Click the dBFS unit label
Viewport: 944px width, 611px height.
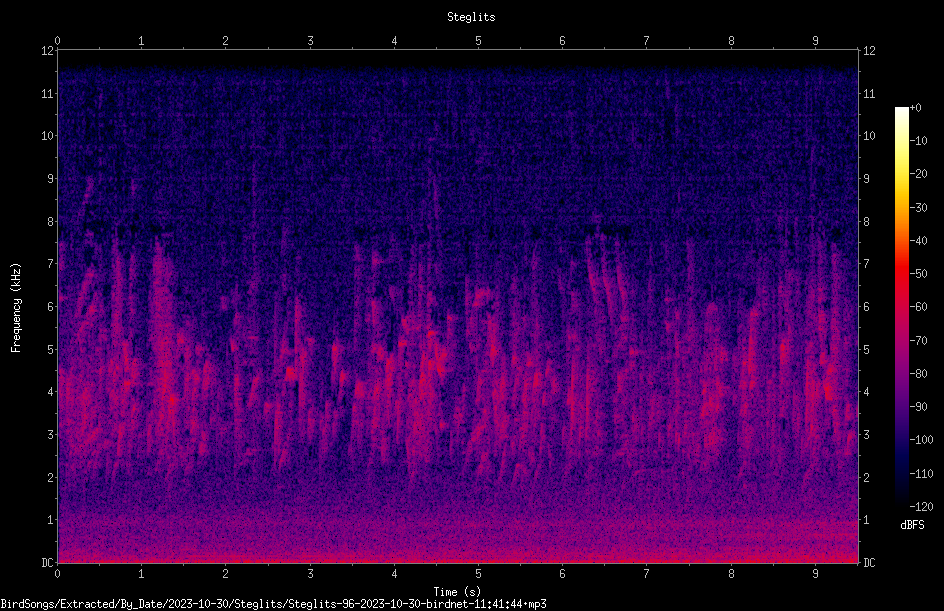point(912,525)
